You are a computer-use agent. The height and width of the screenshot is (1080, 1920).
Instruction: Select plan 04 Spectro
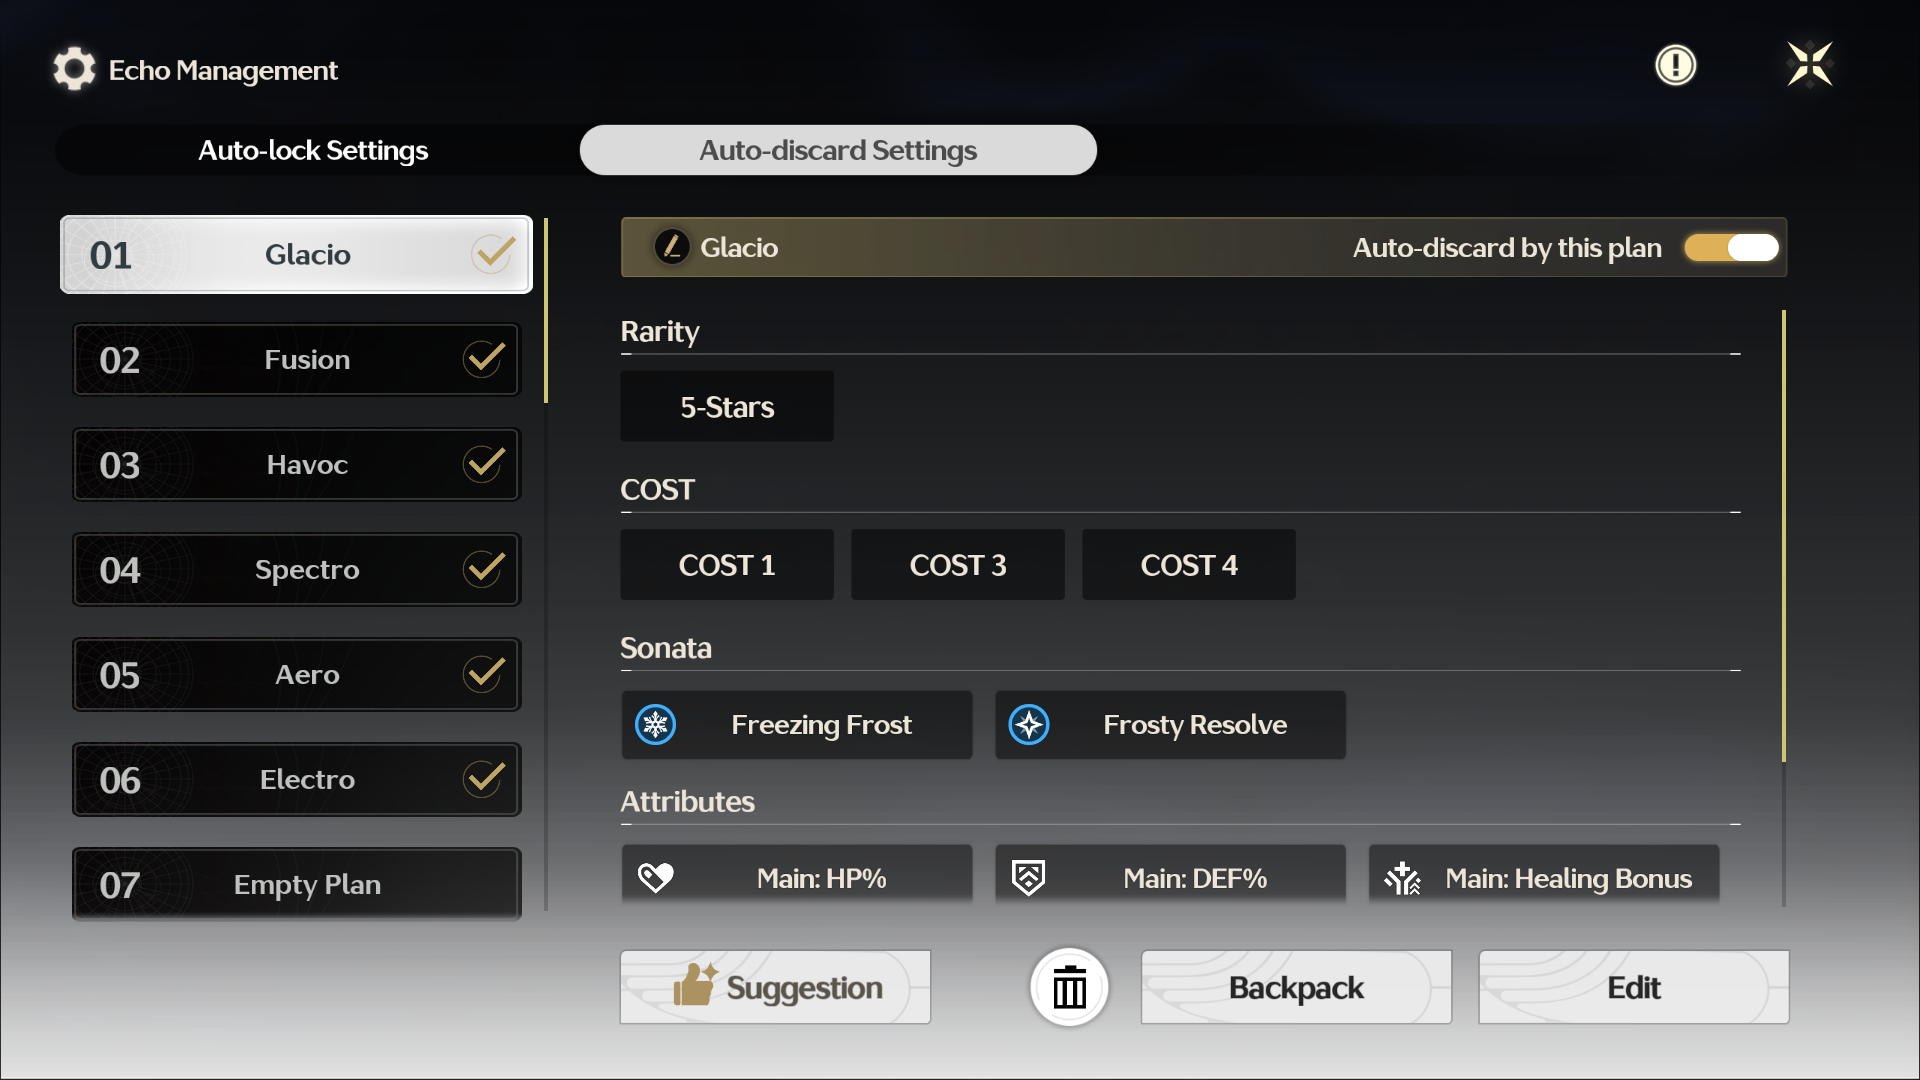click(296, 569)
